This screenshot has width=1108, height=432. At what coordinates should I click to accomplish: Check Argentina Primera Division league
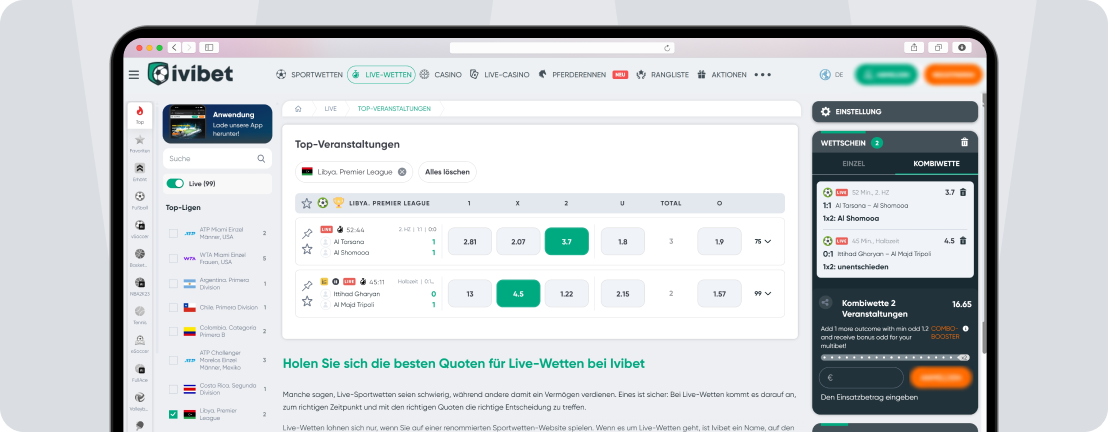click(173, 284)
